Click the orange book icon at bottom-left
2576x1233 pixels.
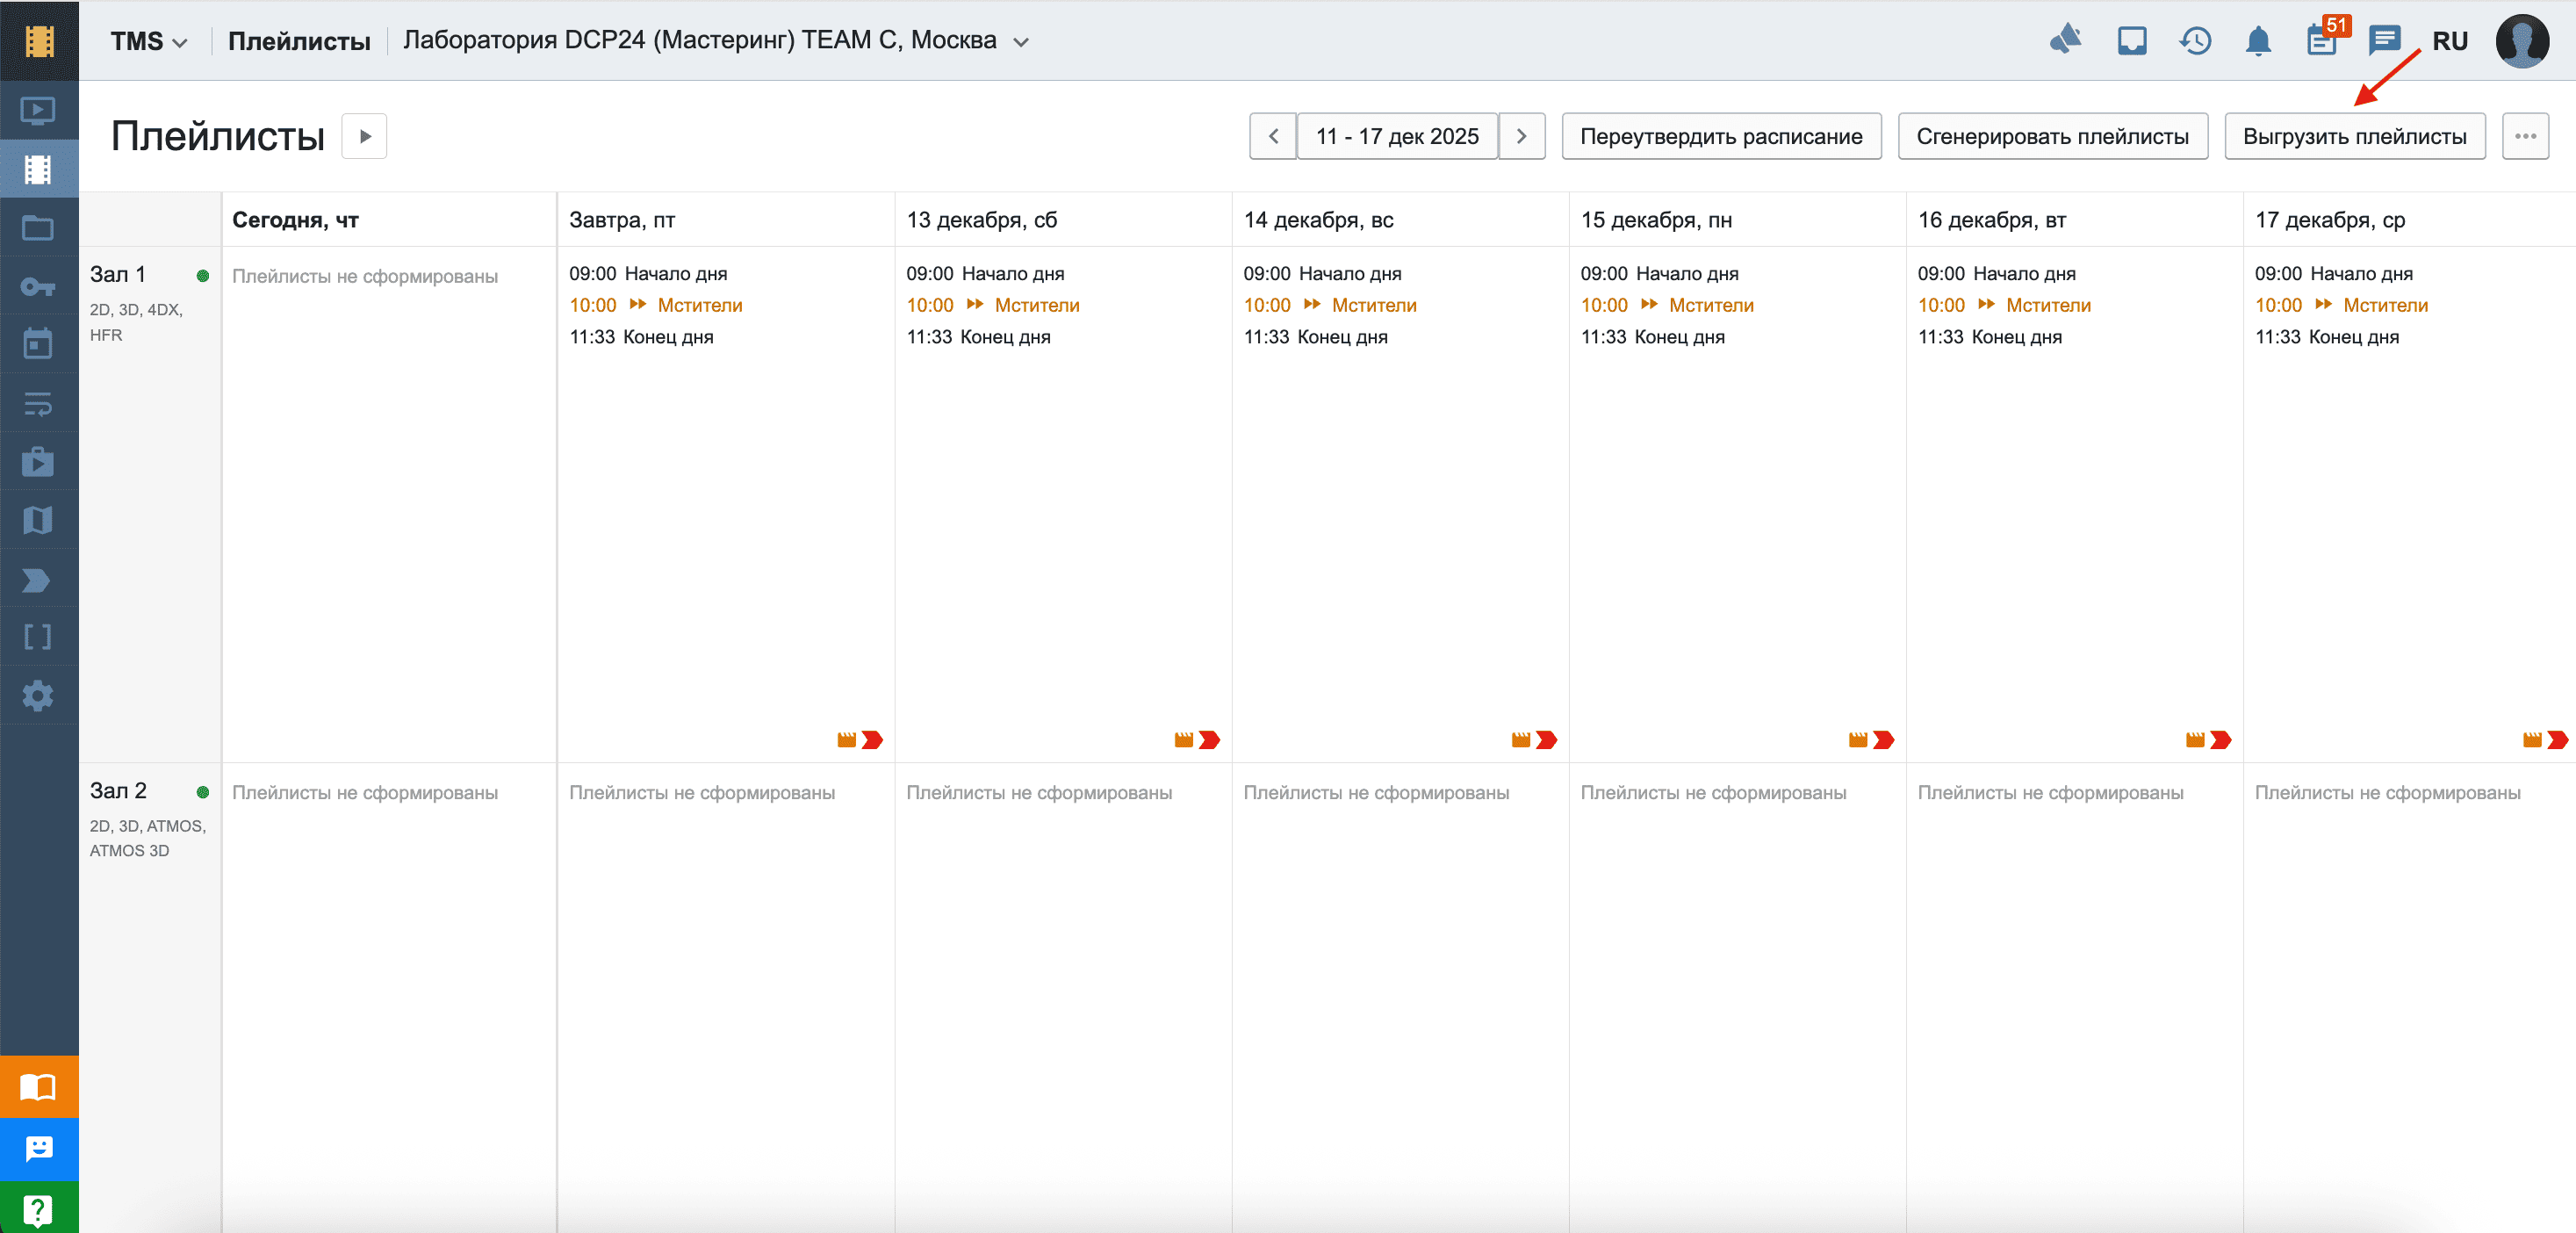click(38, 1086)
